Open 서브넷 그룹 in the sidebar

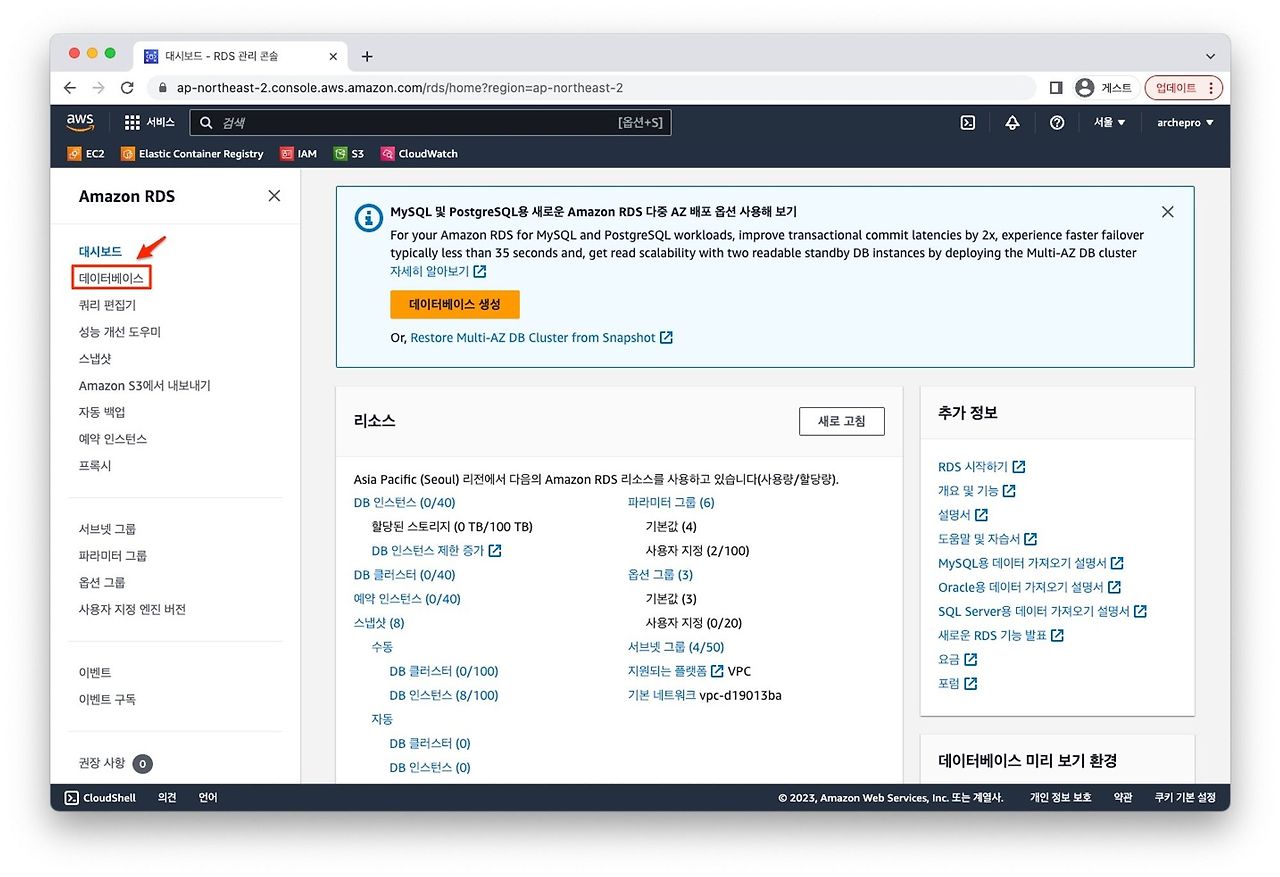click(x=107, y=529)
